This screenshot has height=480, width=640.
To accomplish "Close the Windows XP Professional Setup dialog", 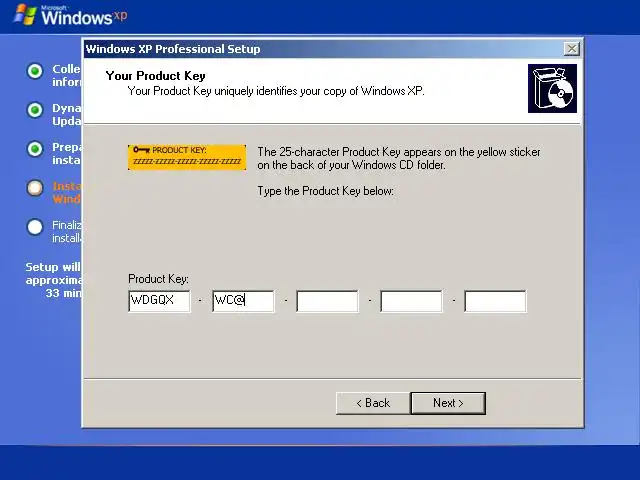I will tap(572, 49).
